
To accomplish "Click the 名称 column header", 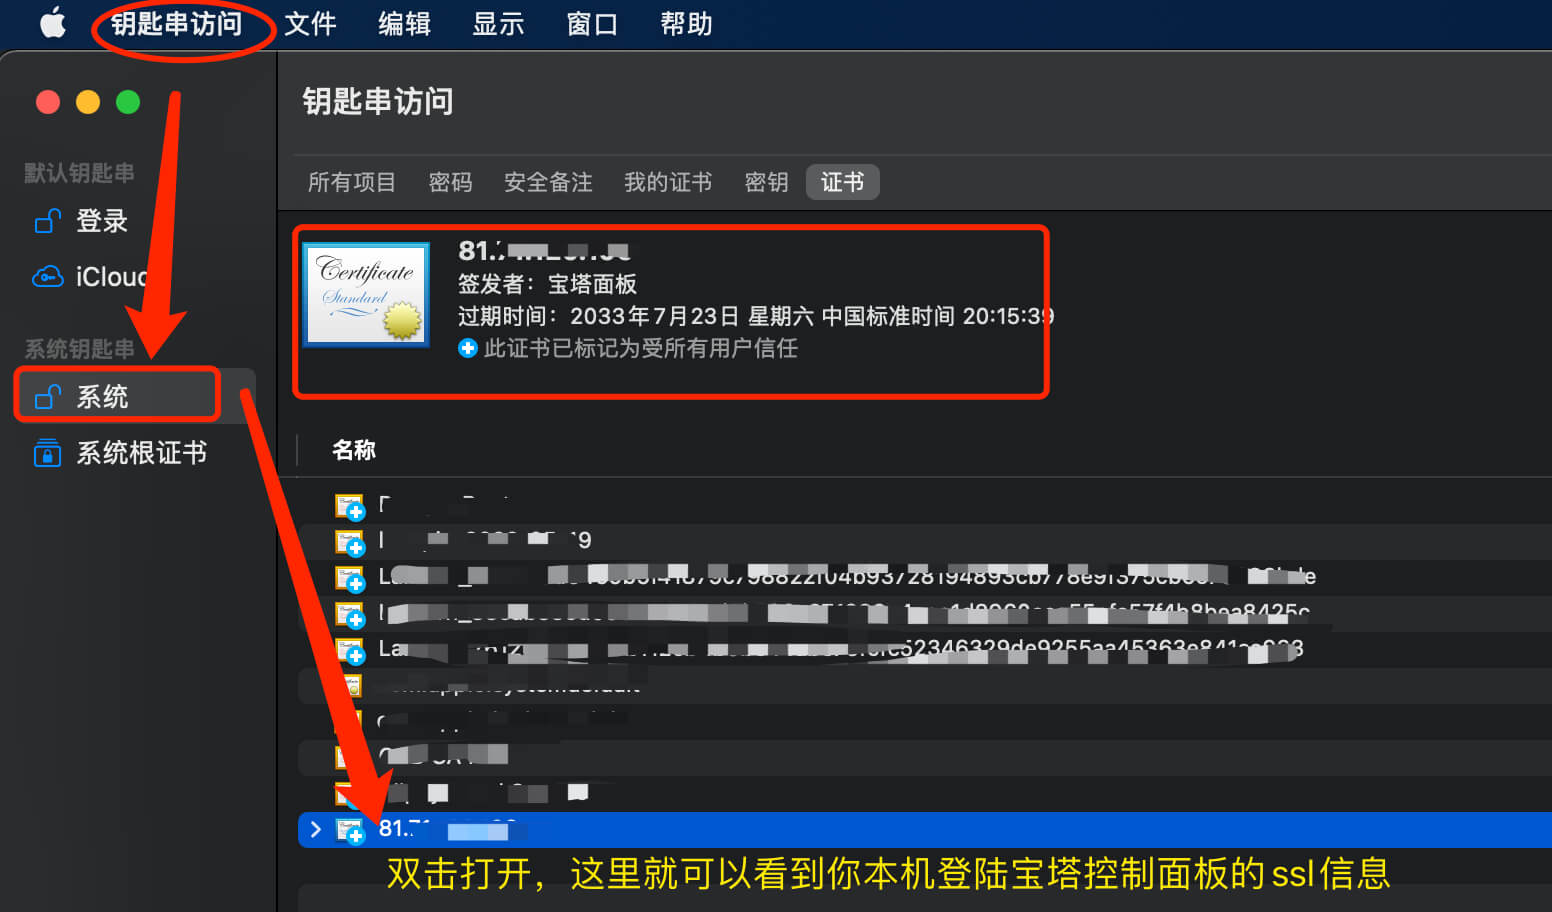I will pyautogui.click(x=354, y=450).
